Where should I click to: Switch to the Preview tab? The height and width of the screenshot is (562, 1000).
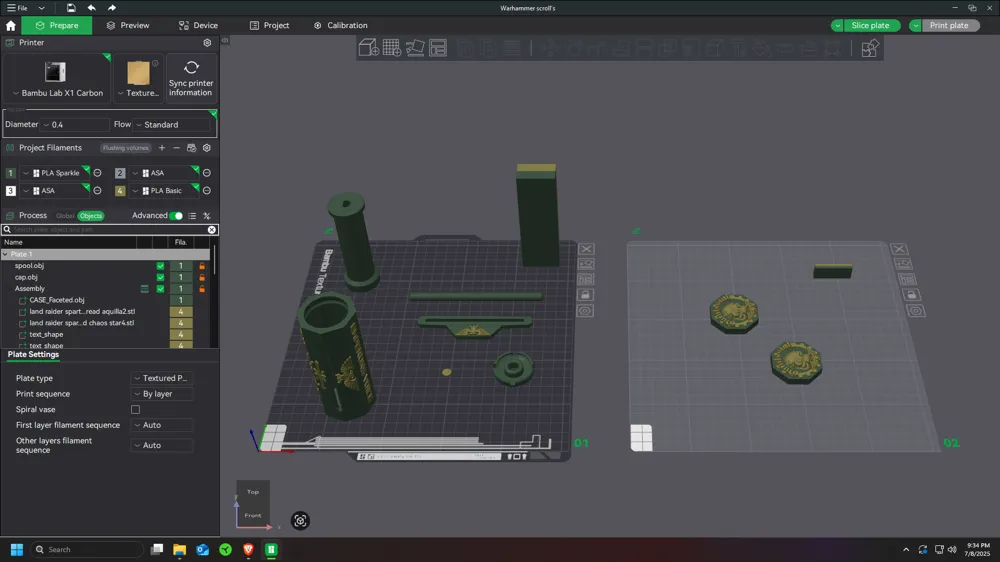(128, 26)
